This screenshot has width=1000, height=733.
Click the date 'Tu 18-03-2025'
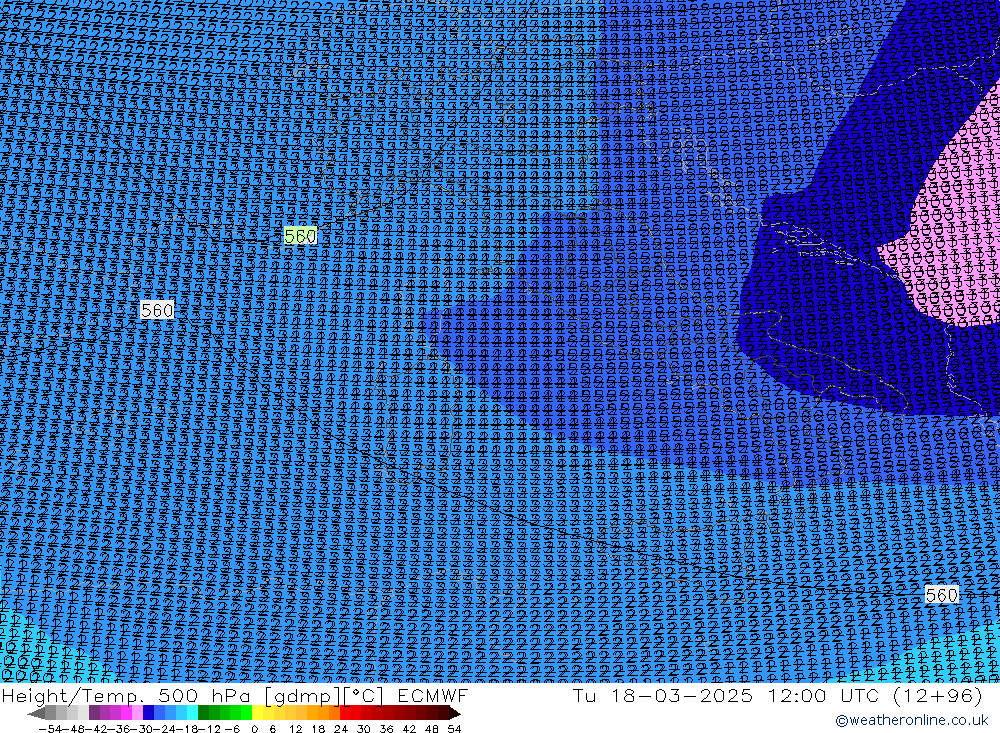pyautogui.click(x=663, y=696)
